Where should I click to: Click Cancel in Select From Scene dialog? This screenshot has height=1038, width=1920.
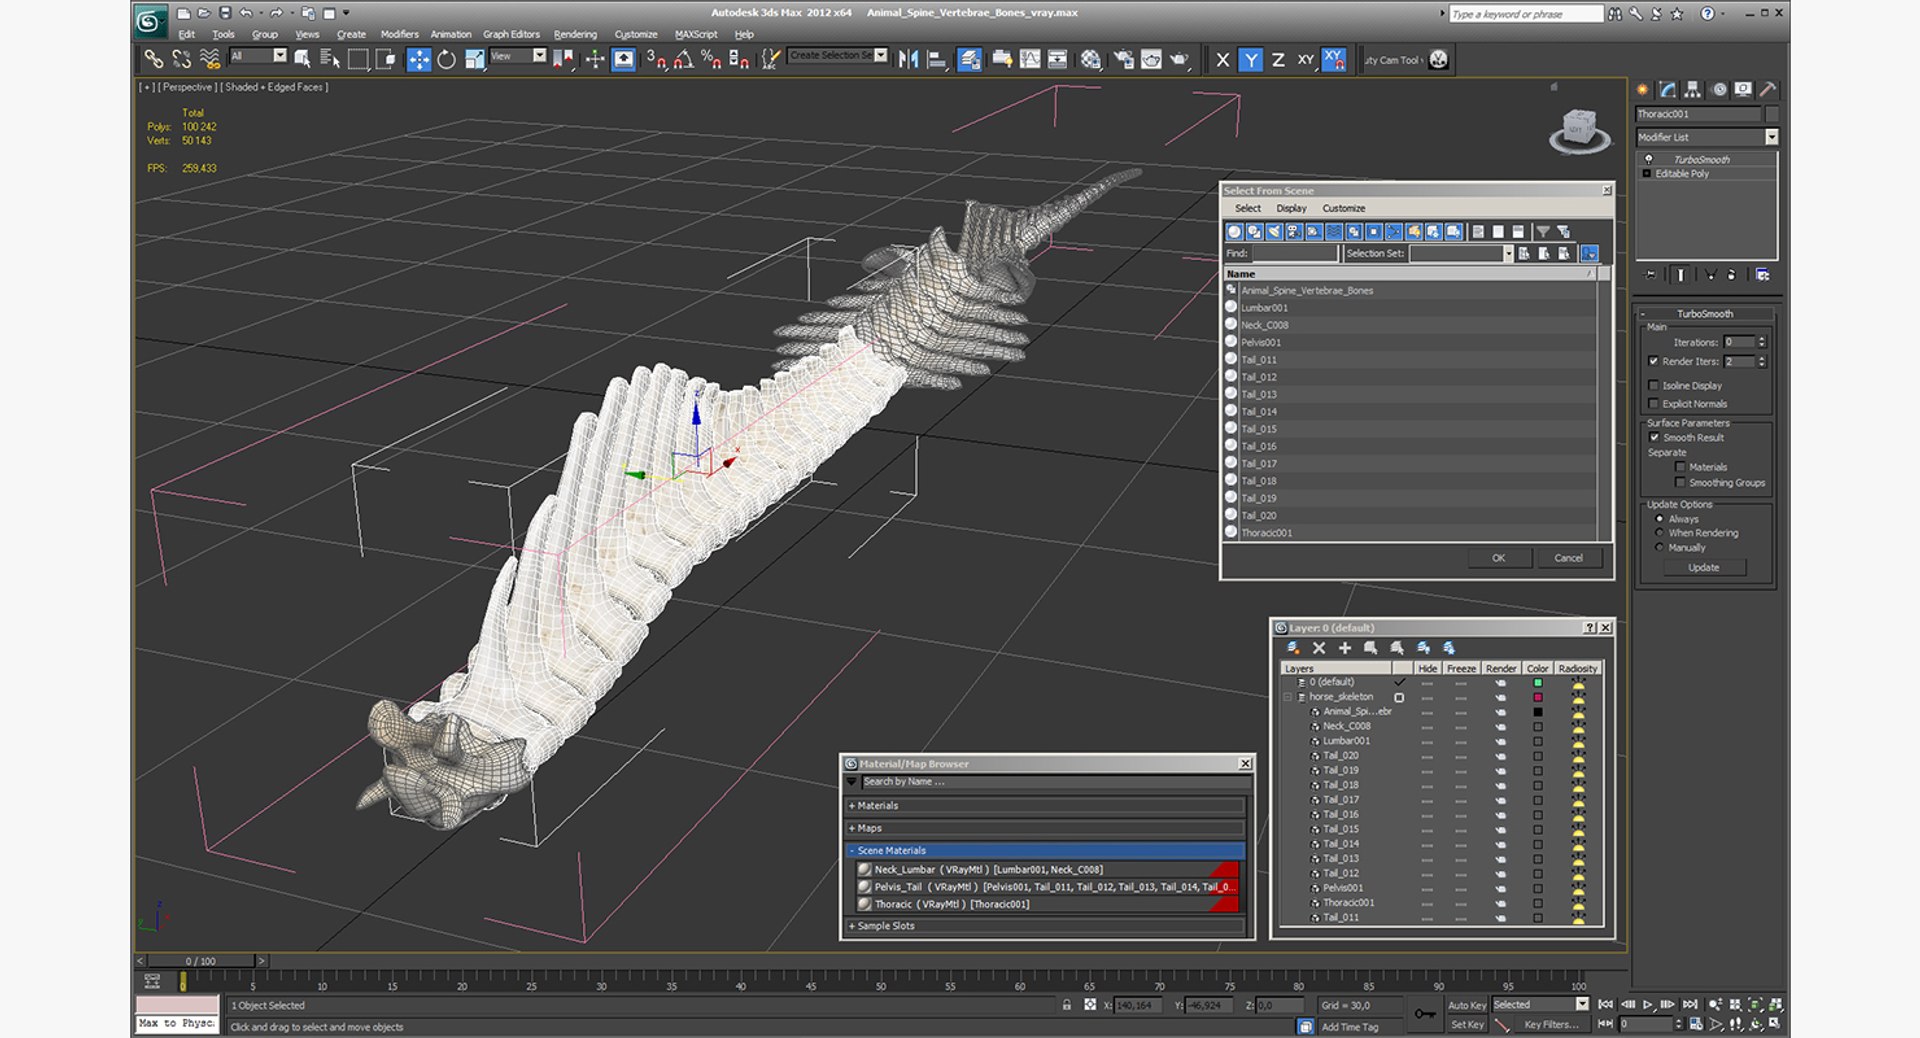(1568, 558)
